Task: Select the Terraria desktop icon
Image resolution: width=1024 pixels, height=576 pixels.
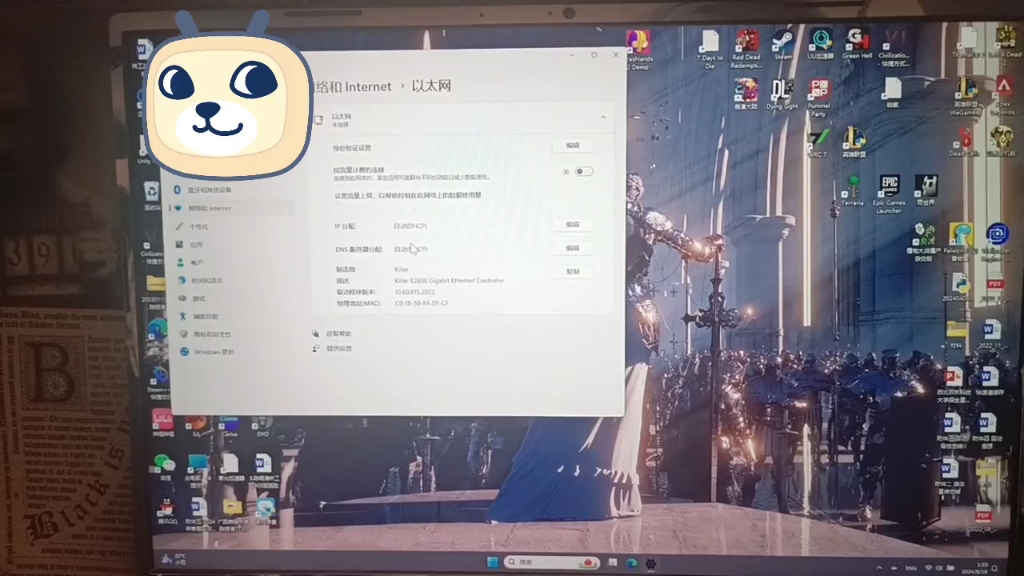Action: pyautogui.click(x=852, y=191)
